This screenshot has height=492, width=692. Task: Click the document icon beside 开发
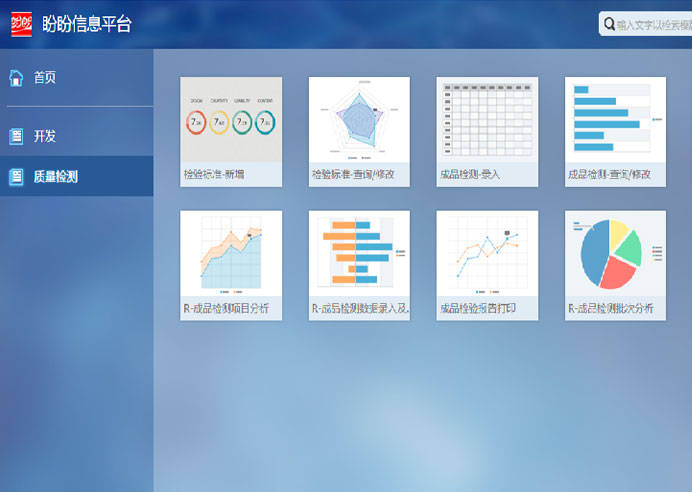coord(16,136)
